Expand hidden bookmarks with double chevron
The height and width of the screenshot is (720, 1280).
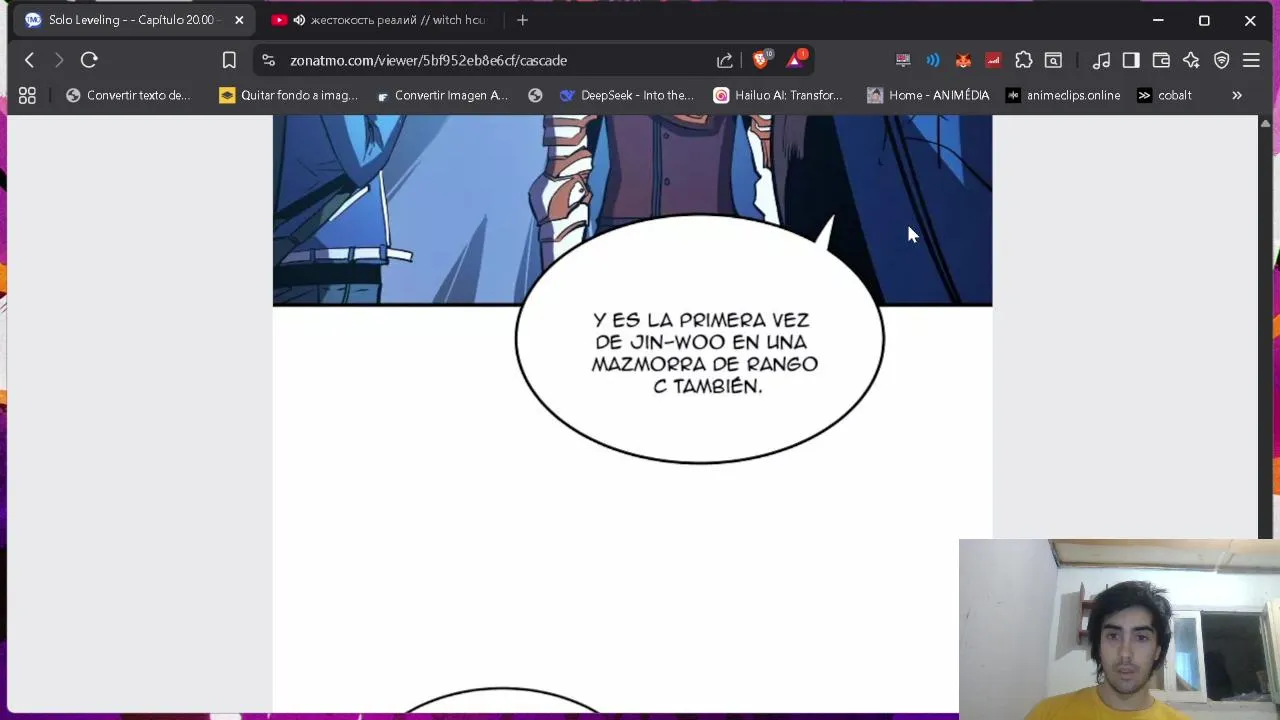point(1237,95)
